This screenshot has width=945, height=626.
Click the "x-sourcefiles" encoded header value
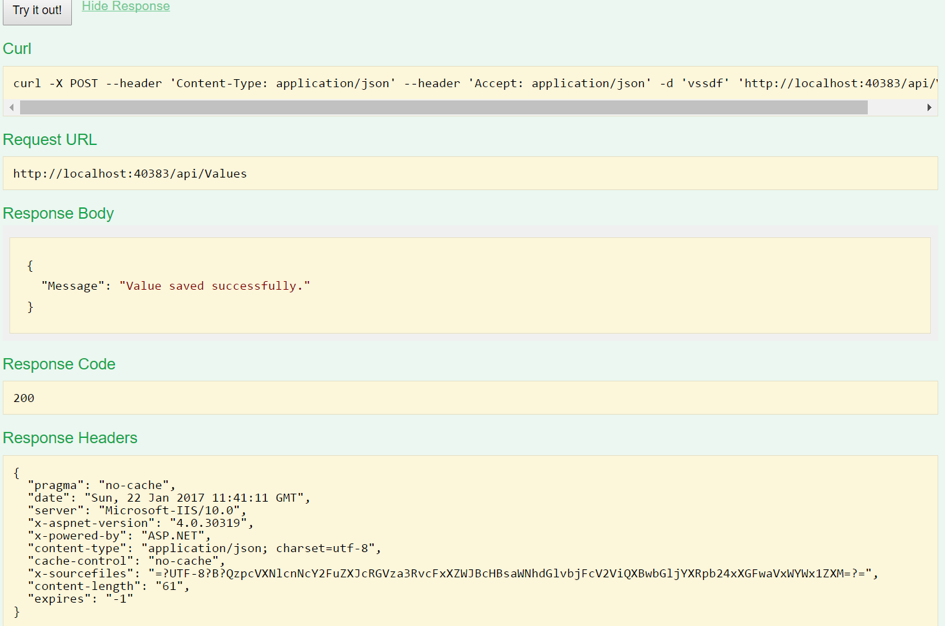(510, 574)
